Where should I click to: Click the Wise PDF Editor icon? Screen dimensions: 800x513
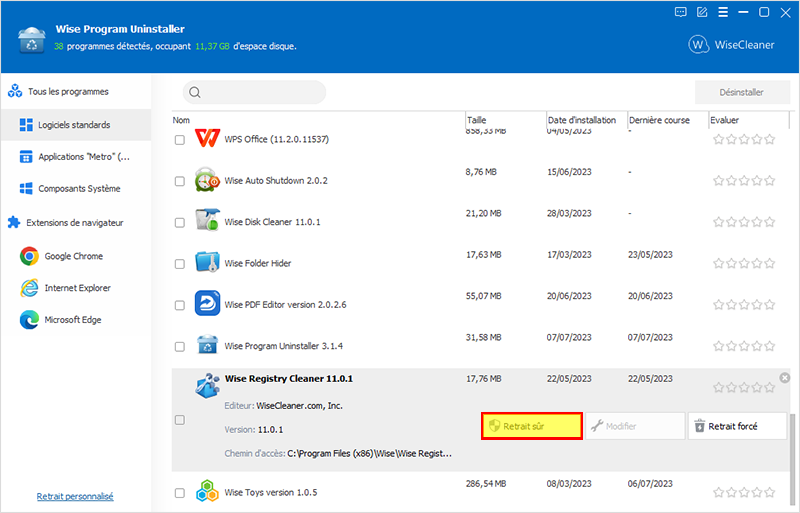coord(207,304)
